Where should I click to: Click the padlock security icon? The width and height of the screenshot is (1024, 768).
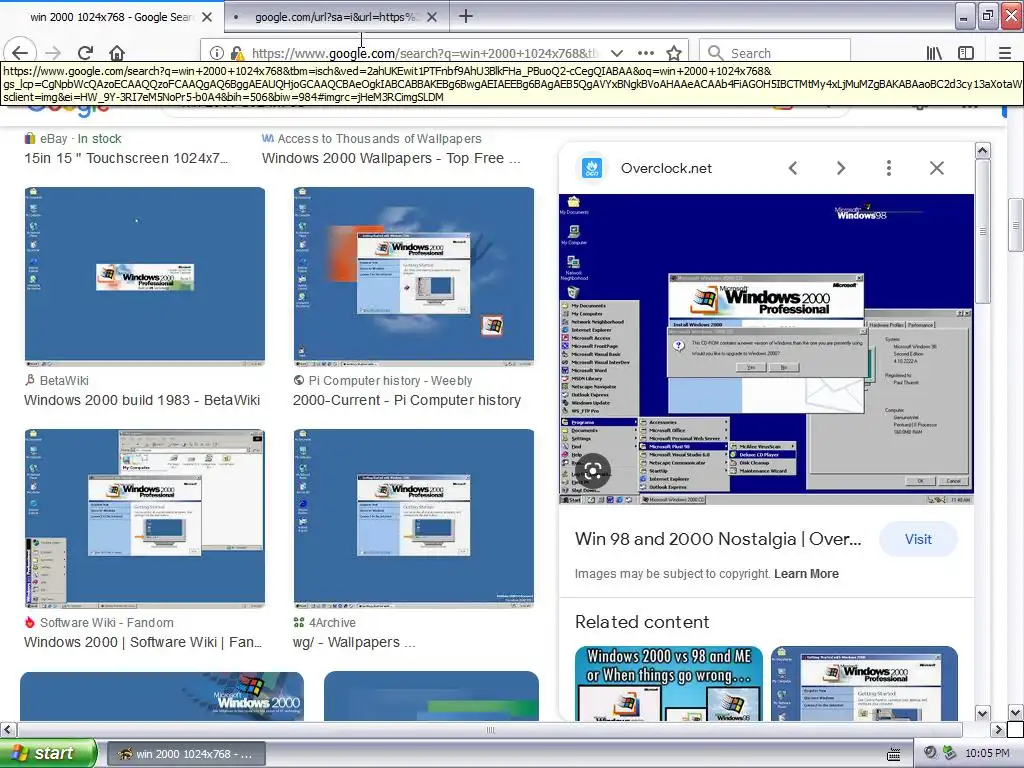tap(238, 53)
